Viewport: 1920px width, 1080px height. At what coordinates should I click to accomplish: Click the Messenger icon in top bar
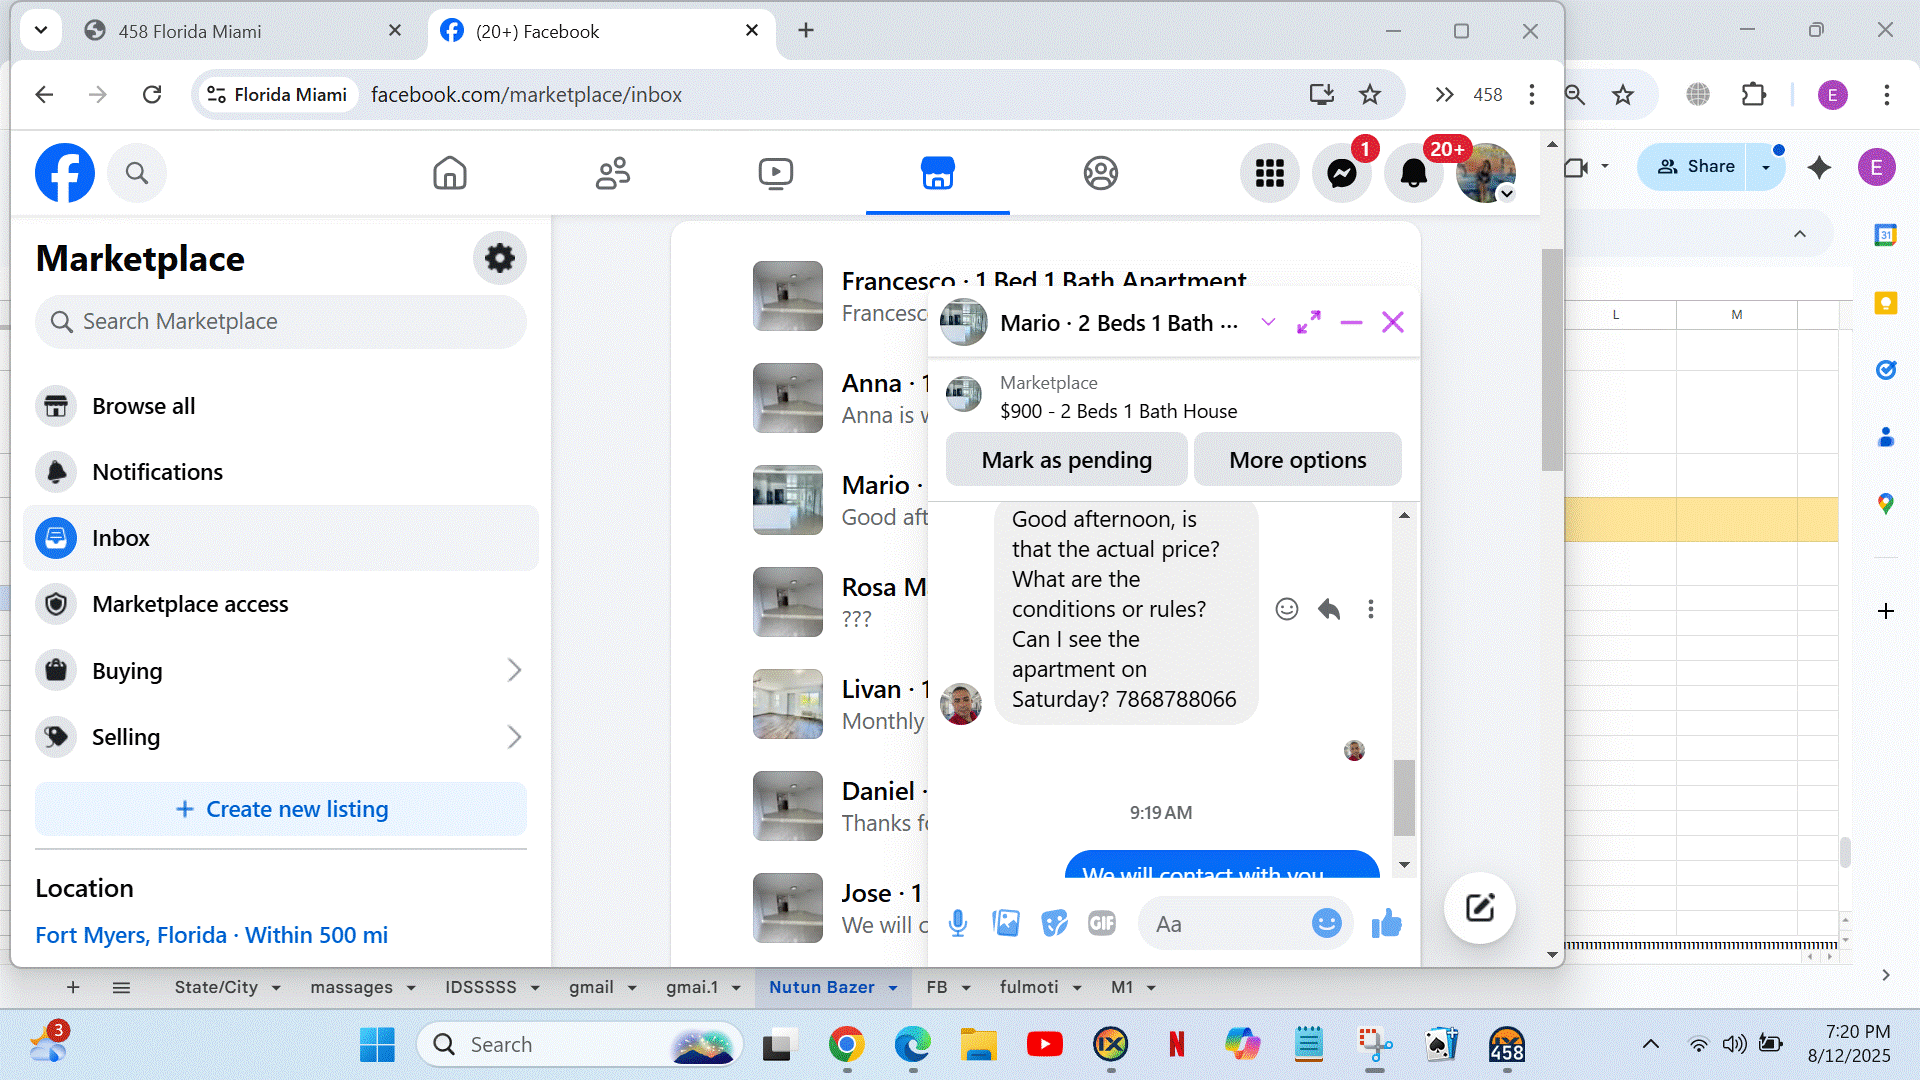1341,173
